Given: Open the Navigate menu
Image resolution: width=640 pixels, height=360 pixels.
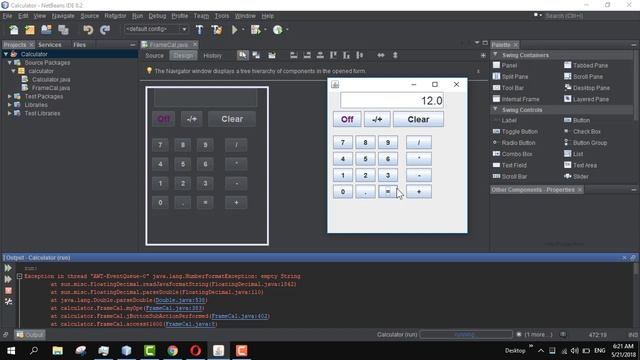Looking at the screenshot, I should click(x=63, y=16).
